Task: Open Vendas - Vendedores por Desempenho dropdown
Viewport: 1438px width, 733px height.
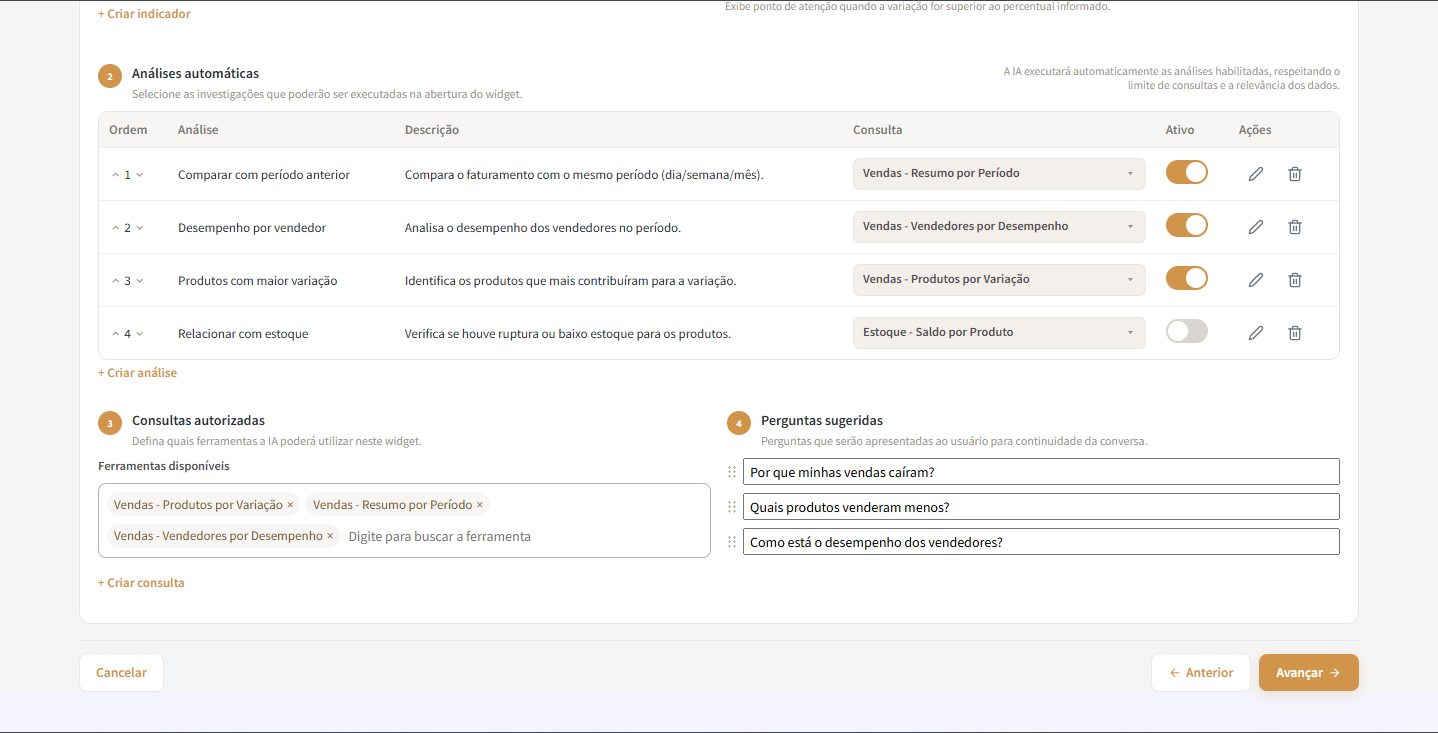Action: pos(999,226)
